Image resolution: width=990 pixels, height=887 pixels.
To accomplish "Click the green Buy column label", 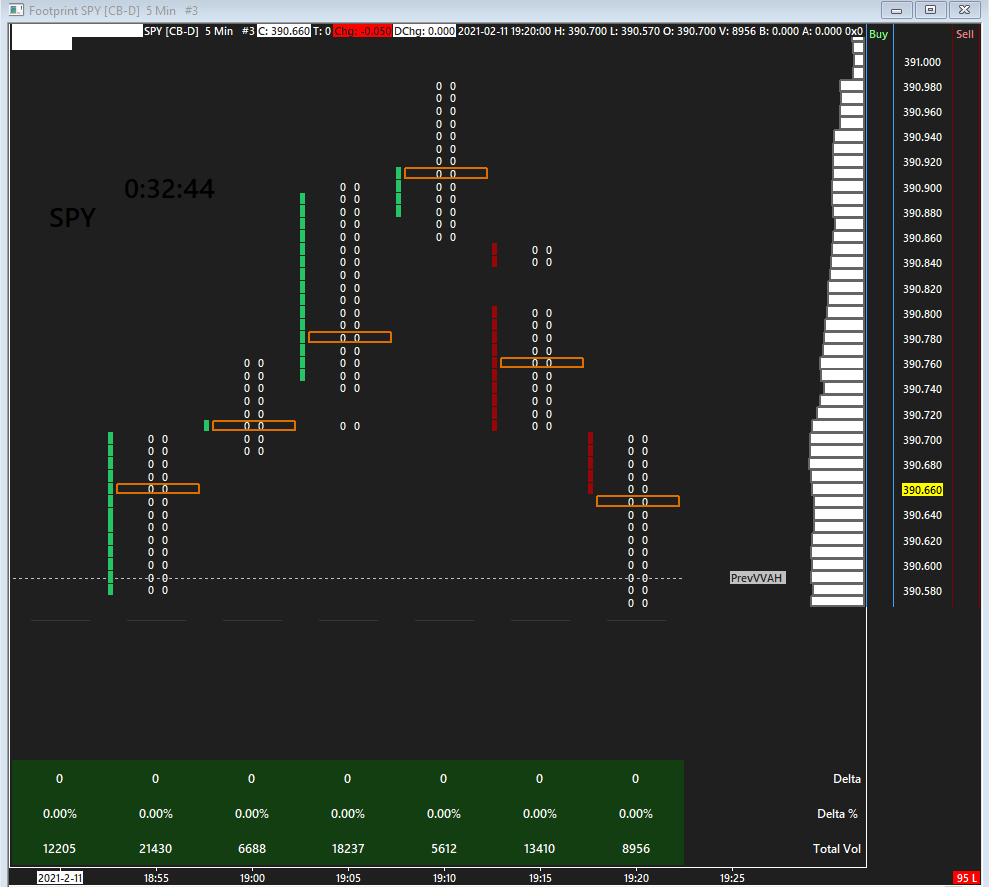I will click(878, 34).
